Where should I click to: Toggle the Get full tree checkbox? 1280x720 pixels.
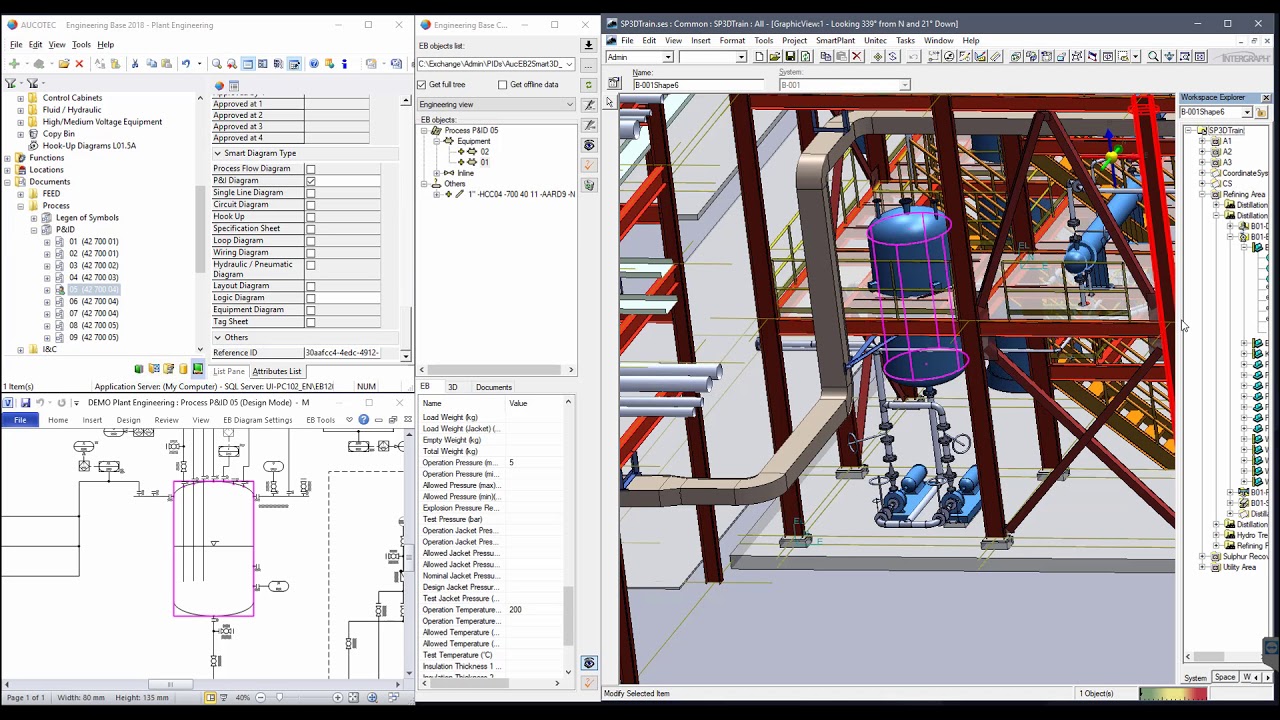pyautogui.click(x=422, y=85)
